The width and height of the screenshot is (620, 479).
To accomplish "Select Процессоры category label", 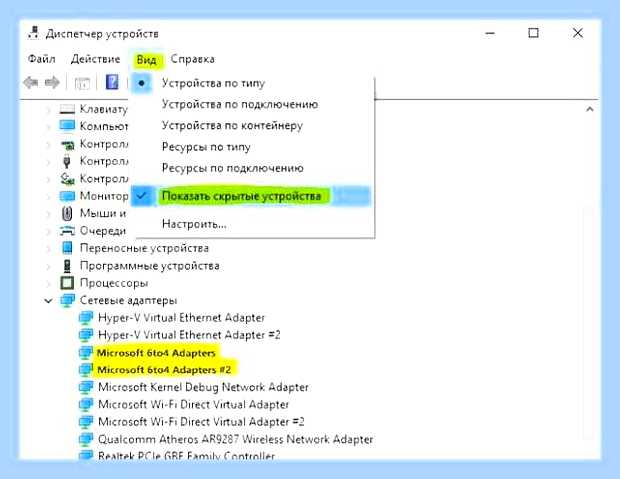I will coord(114,283).
